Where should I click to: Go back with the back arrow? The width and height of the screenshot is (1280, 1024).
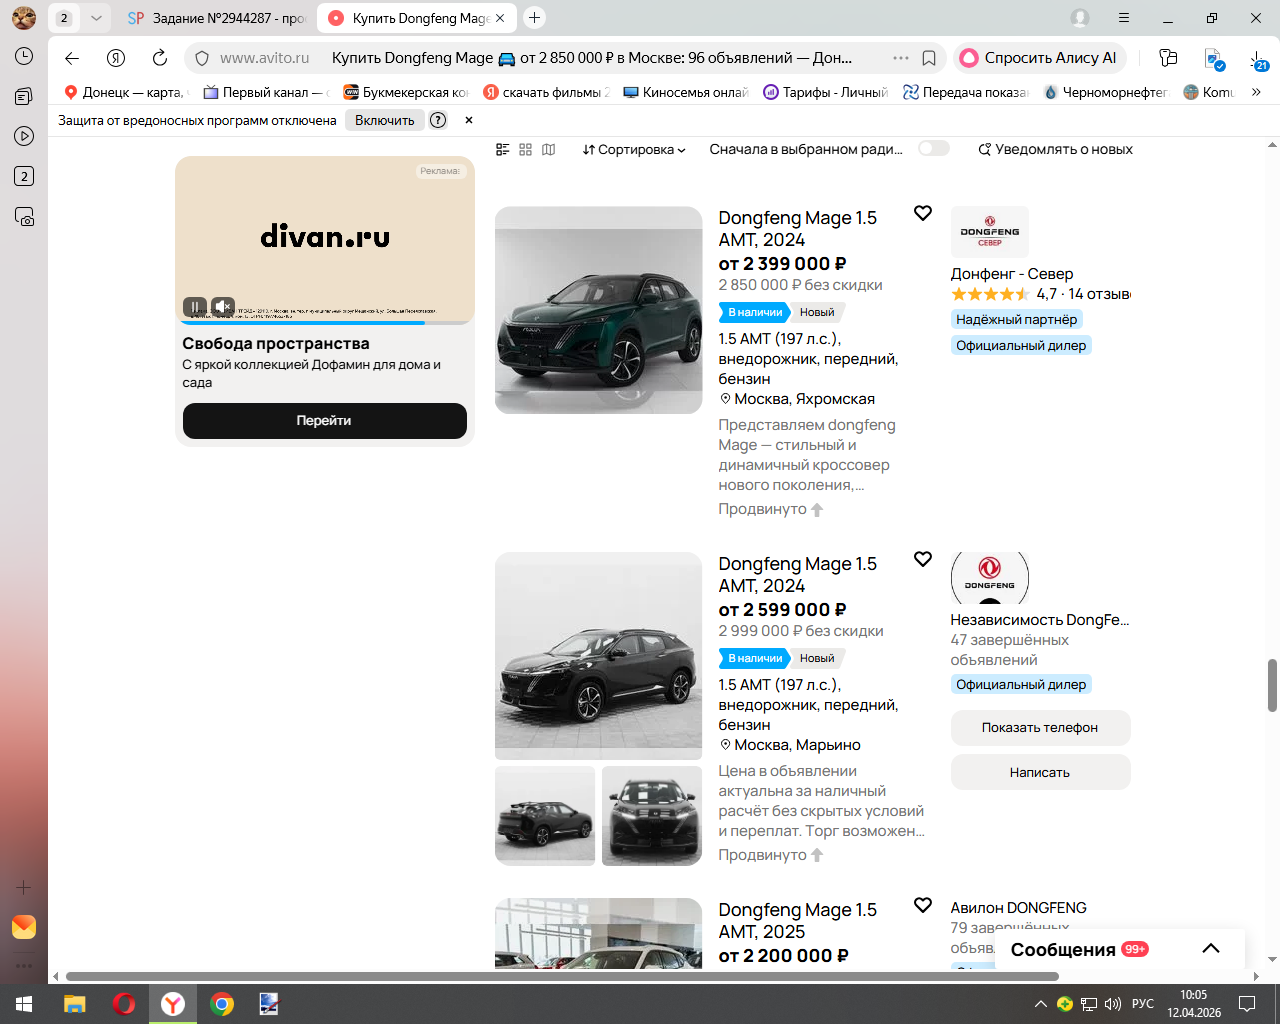coord(72,58)
